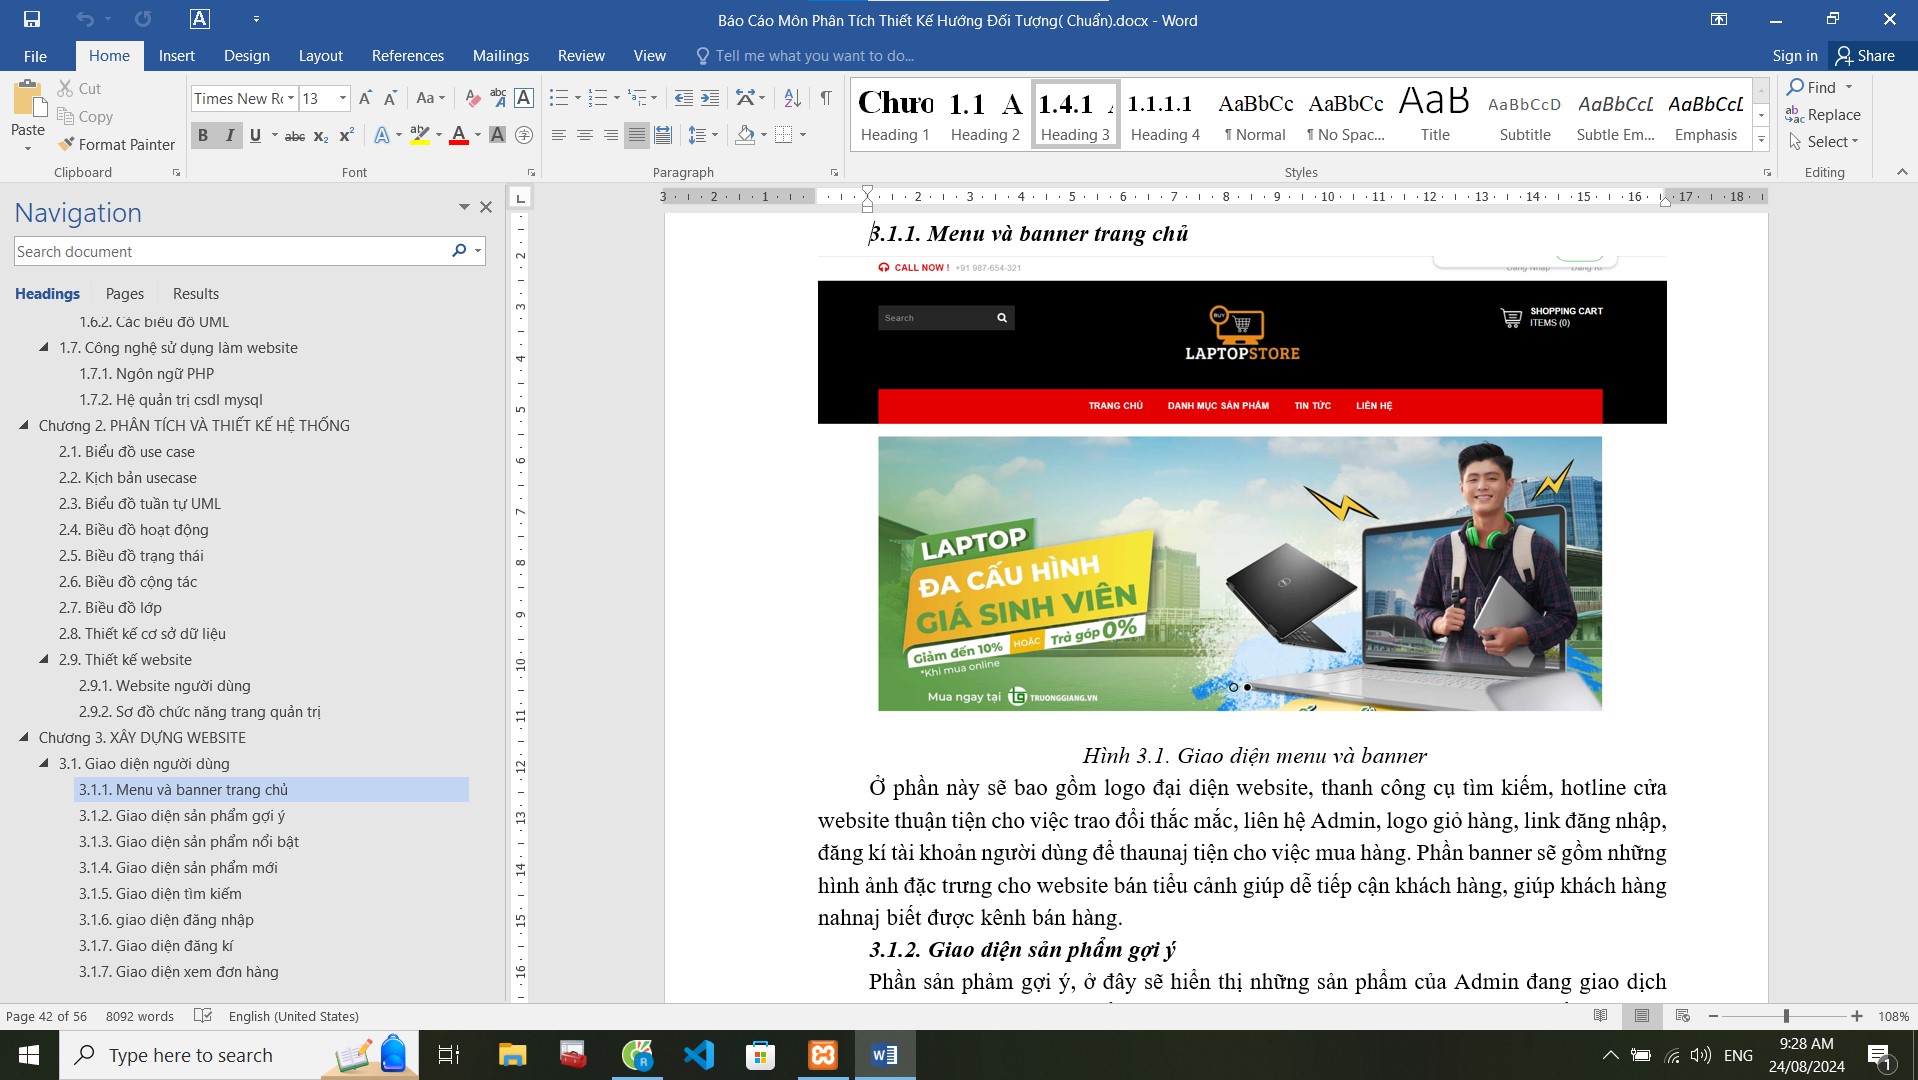The width and height of the screenshot is (1918, 1080).
Task: Open the magnifier search icon in Navigation box
Action: click(x=459, y=251)
